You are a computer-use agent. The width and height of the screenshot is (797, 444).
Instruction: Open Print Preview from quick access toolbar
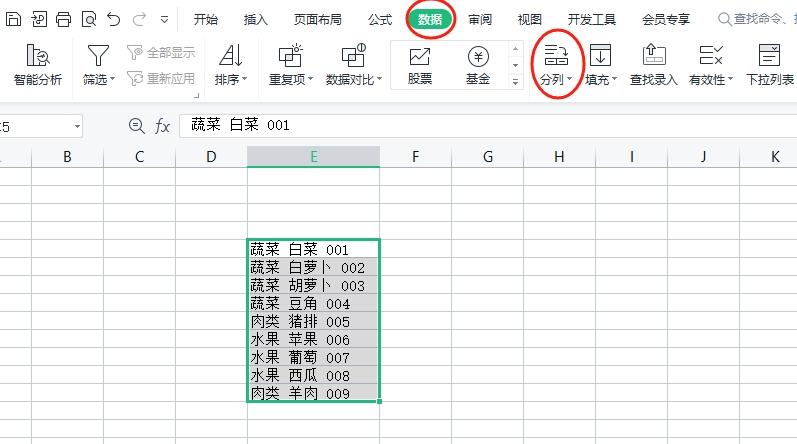click(89, 19)
